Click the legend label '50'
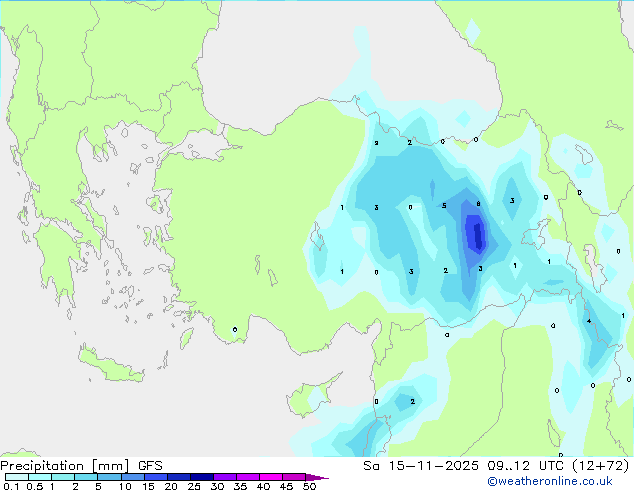 [x=309, y=486]
